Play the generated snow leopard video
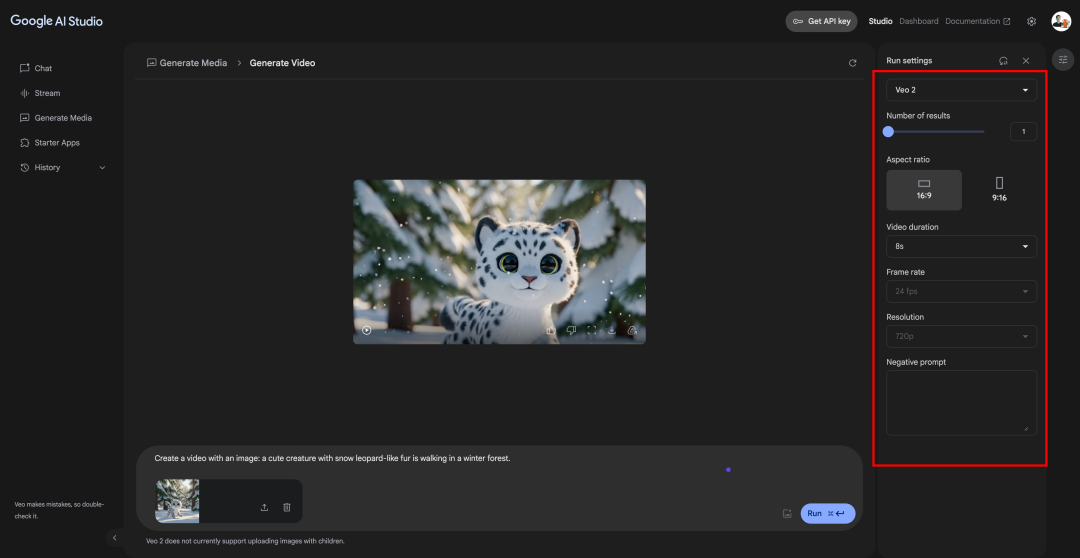 pos(366,331)
